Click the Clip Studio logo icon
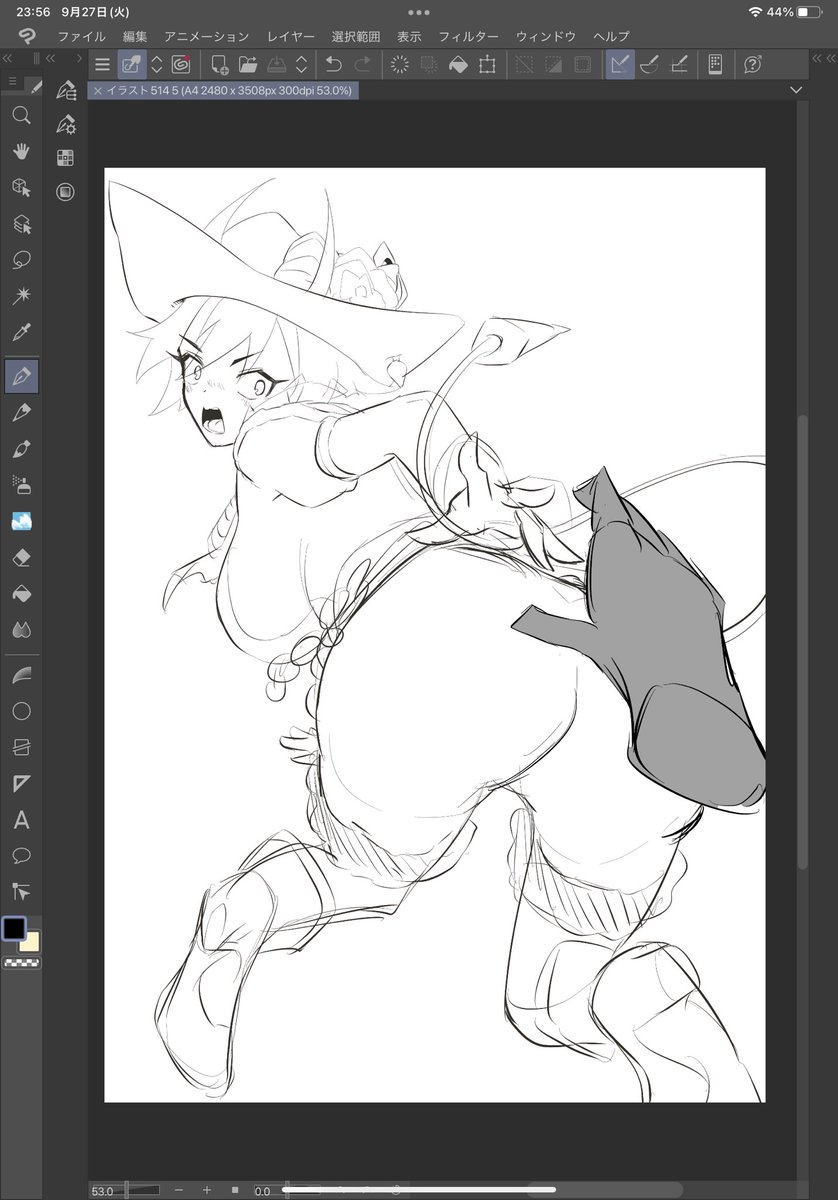Viewport: 838px width, 1200px height. pos(27,36)
